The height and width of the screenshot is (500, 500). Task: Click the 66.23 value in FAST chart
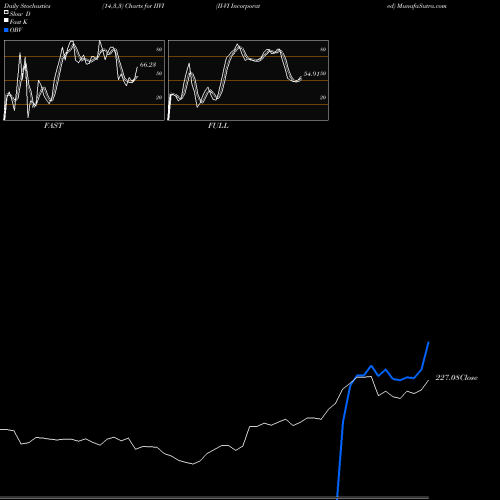pyautogui.click(x=148, y=65)
